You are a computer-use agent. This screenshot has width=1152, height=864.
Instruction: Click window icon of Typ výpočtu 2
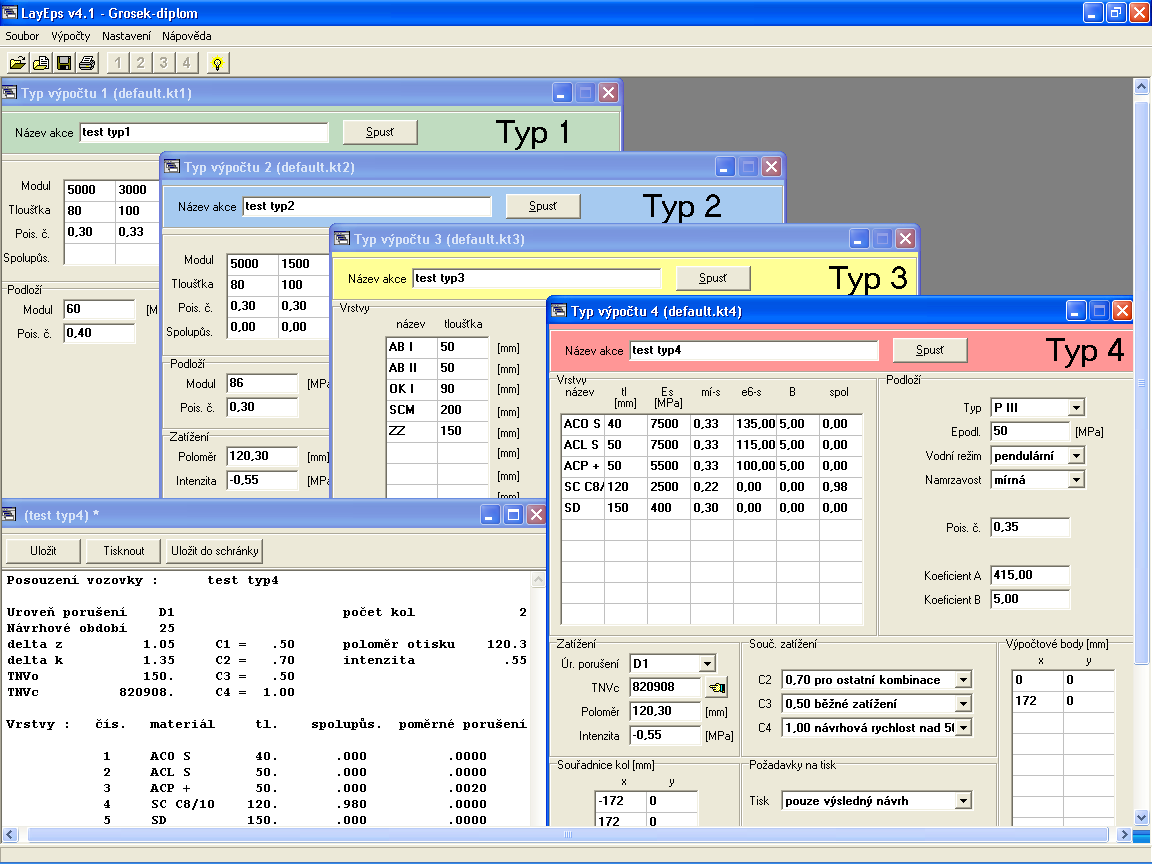[x=172, y=166]
